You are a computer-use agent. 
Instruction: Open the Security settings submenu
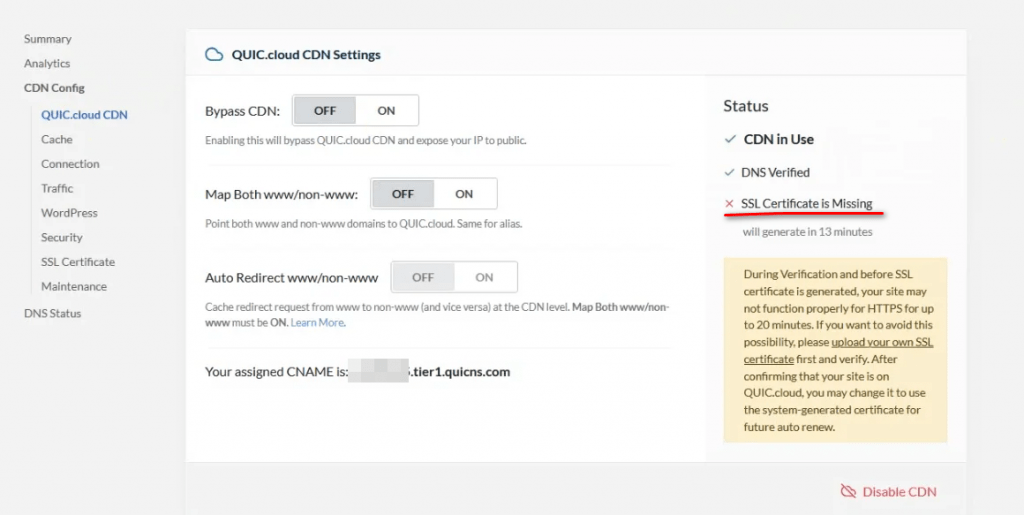[61, 238]
